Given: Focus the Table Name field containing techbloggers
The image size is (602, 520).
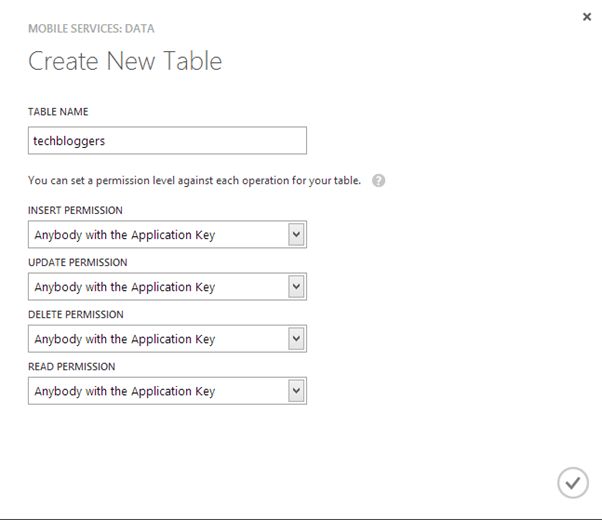Looking at the screenshot, I should pos(167,141).
